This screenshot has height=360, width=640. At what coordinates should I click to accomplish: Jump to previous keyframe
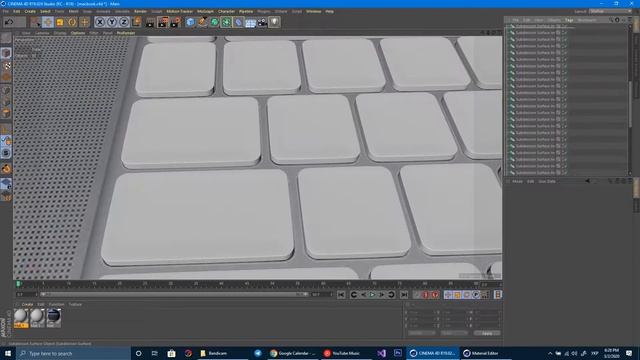(353, 295)
